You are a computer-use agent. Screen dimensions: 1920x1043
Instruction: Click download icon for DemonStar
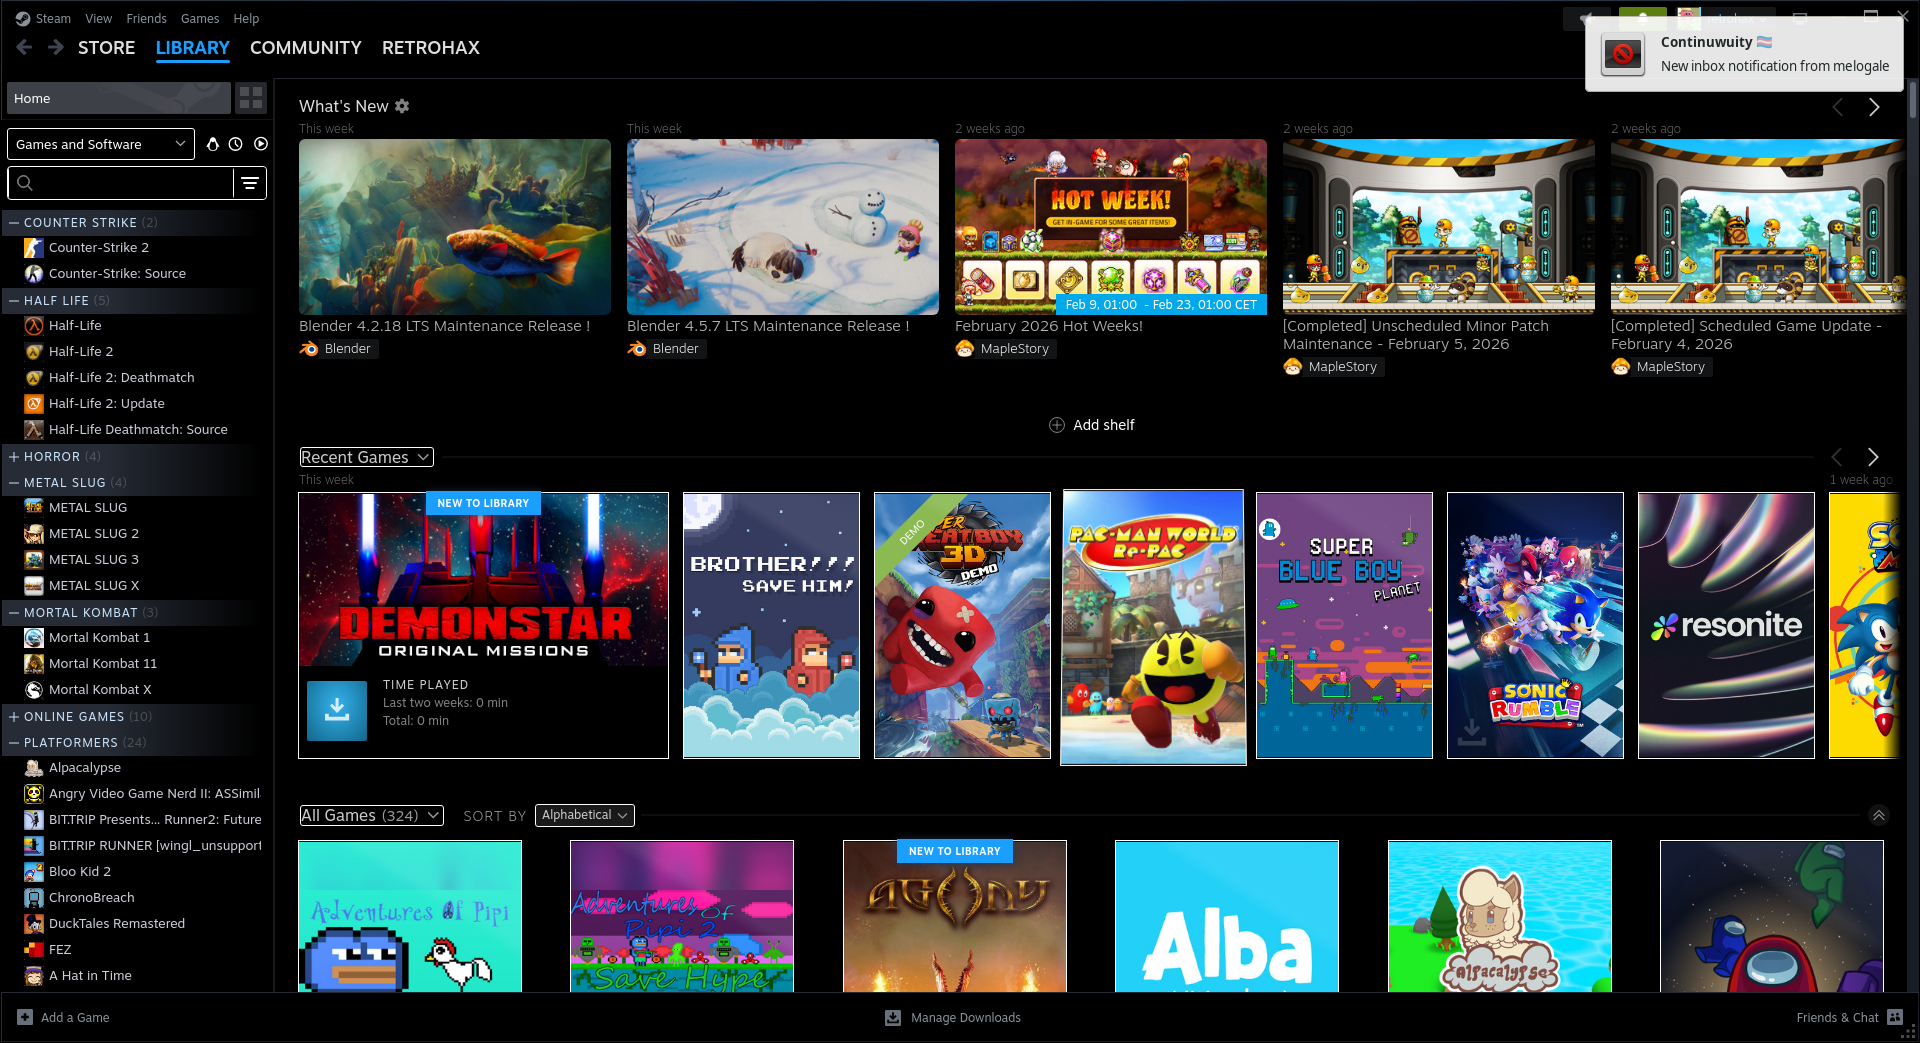pyautogui.click(x=337, y=710)
